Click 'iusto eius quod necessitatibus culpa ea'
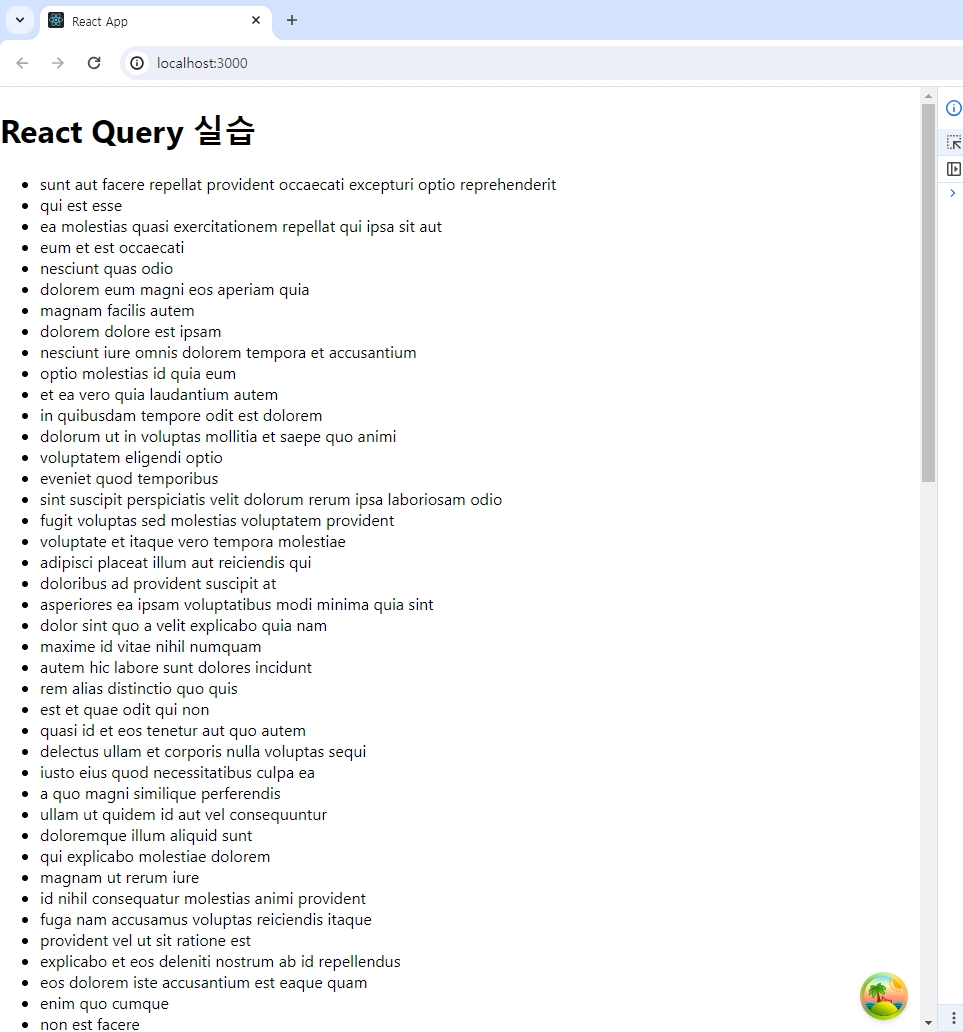 [178, 773]
